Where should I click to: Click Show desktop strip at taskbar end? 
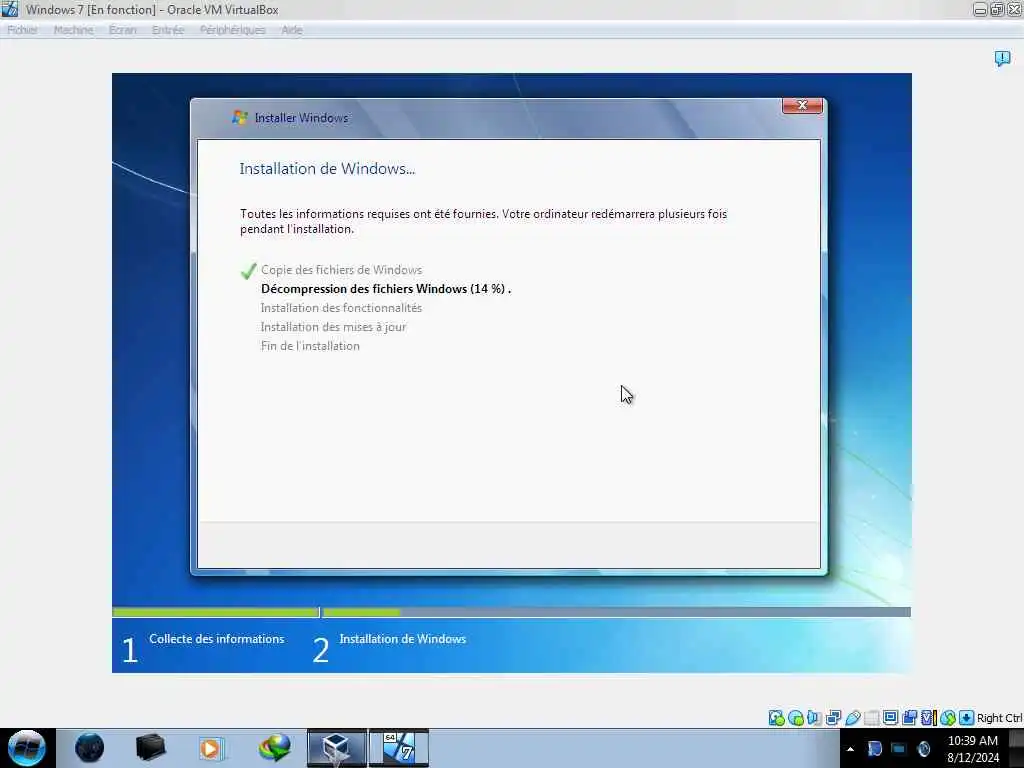coord(1016,748)
